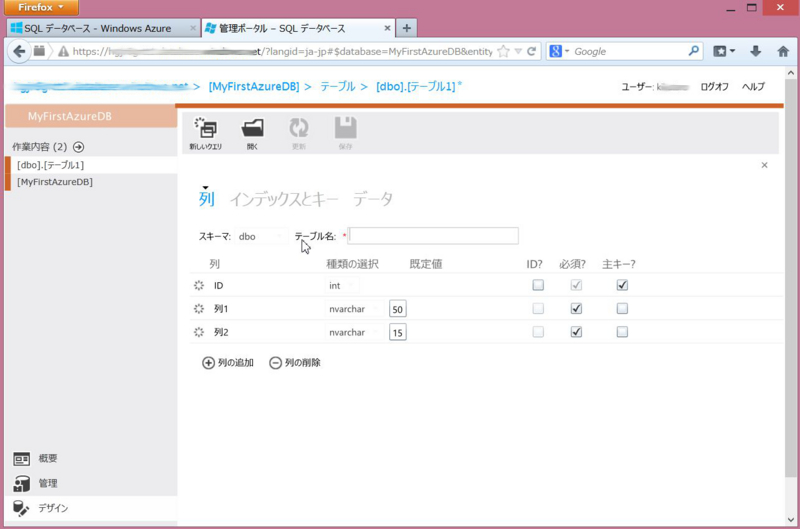Close the table designer panel with X

click(764, 165)
